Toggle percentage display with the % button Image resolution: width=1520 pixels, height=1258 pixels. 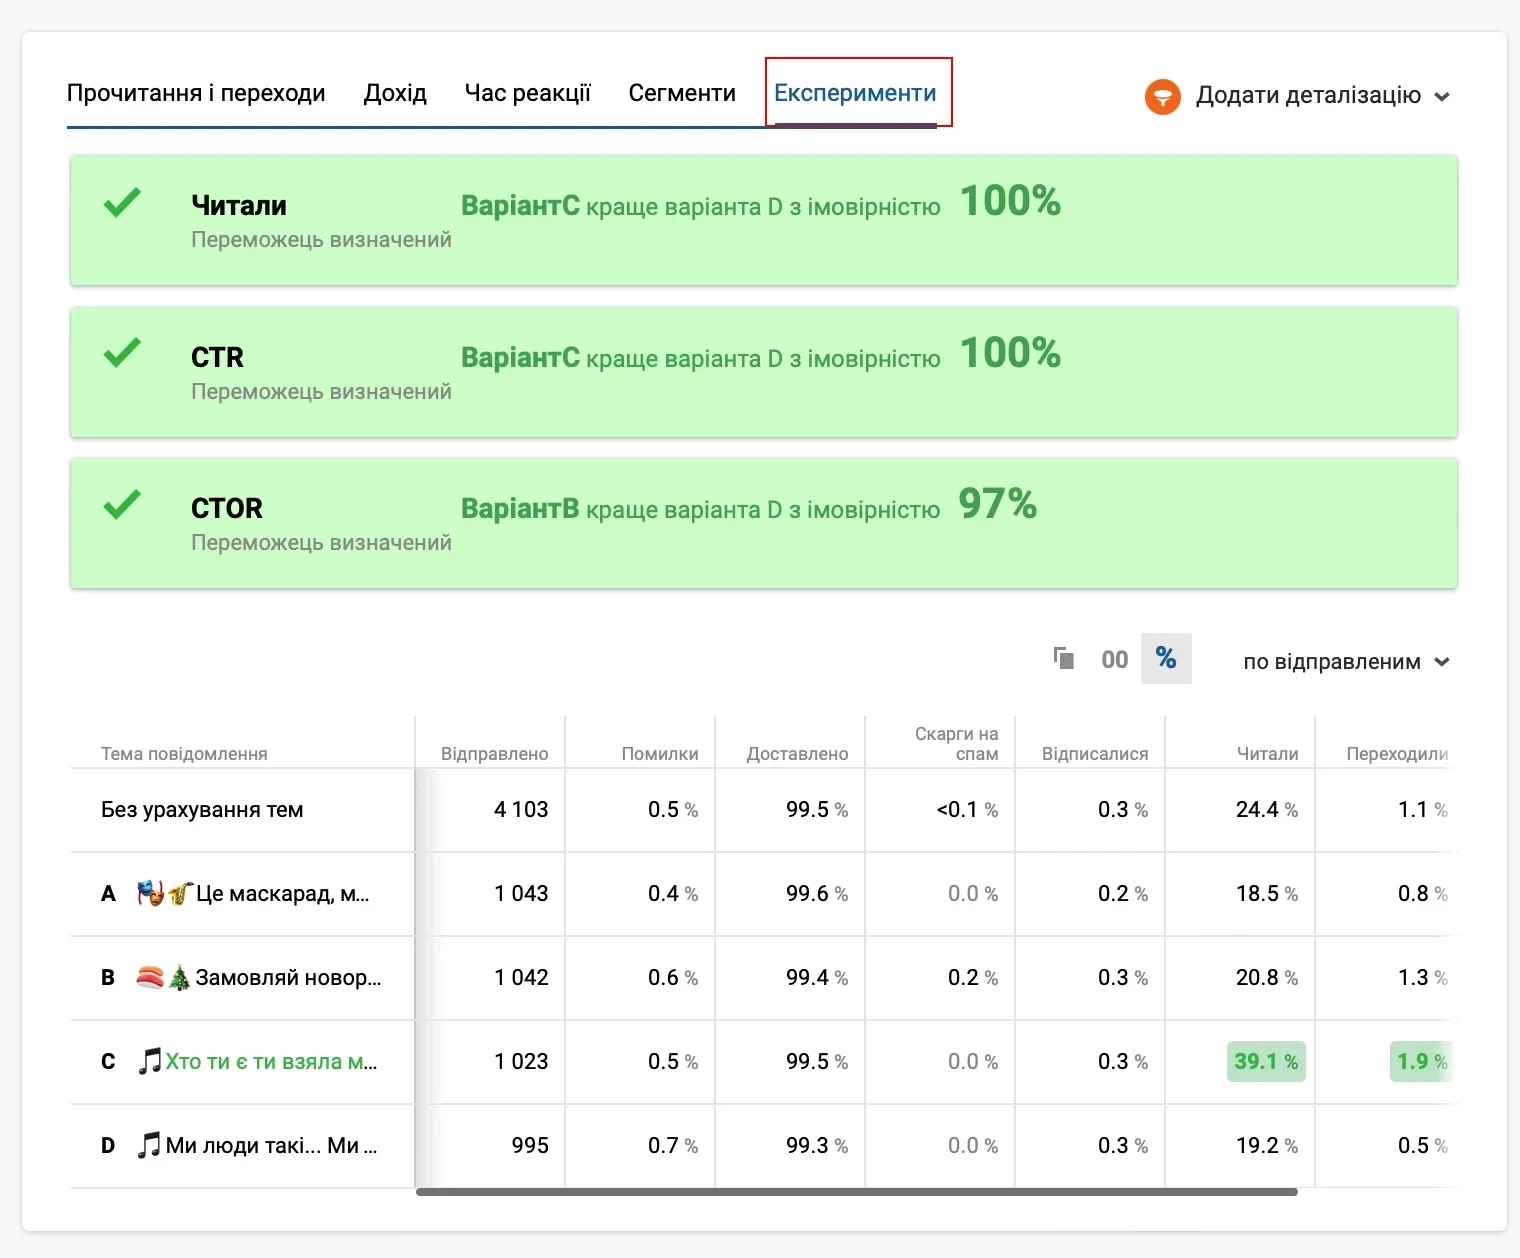[1167, 658]
